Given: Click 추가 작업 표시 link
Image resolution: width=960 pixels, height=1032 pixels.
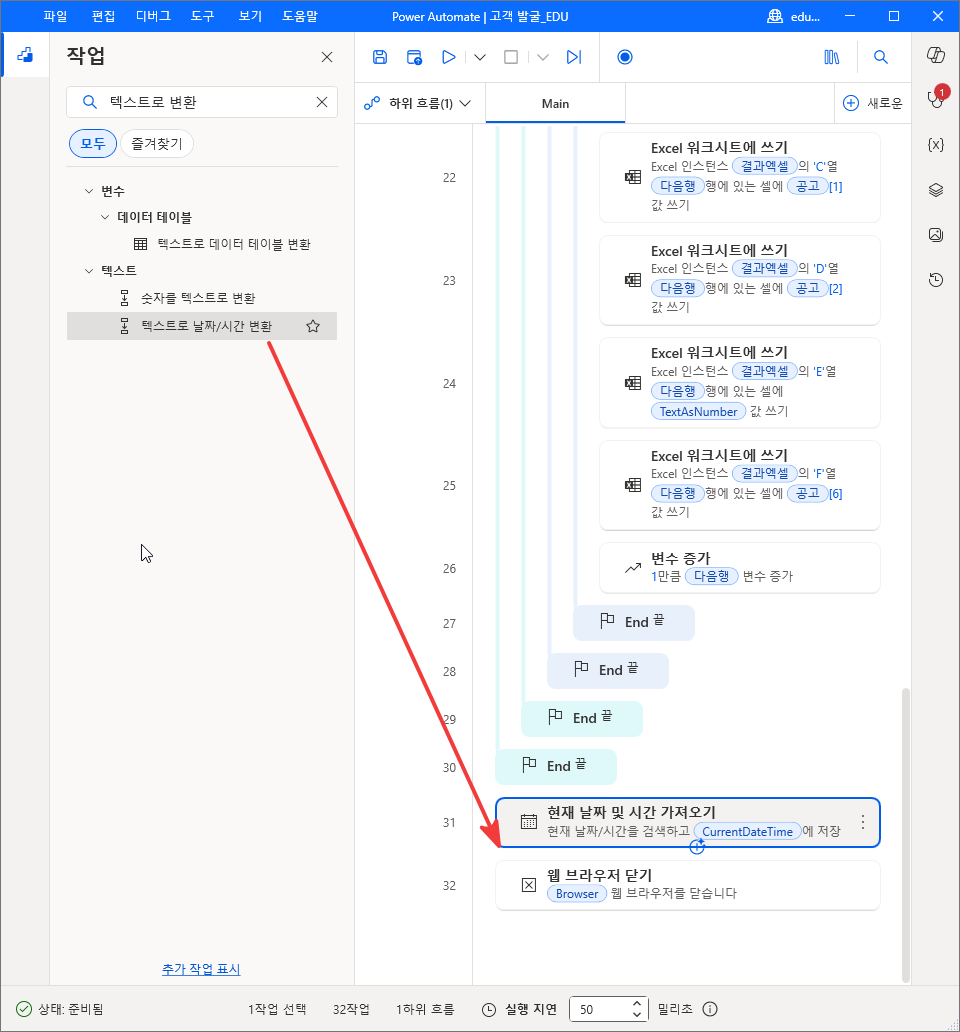Looking at the screenshot, I should pyautogui.click(x=201, y=969).
